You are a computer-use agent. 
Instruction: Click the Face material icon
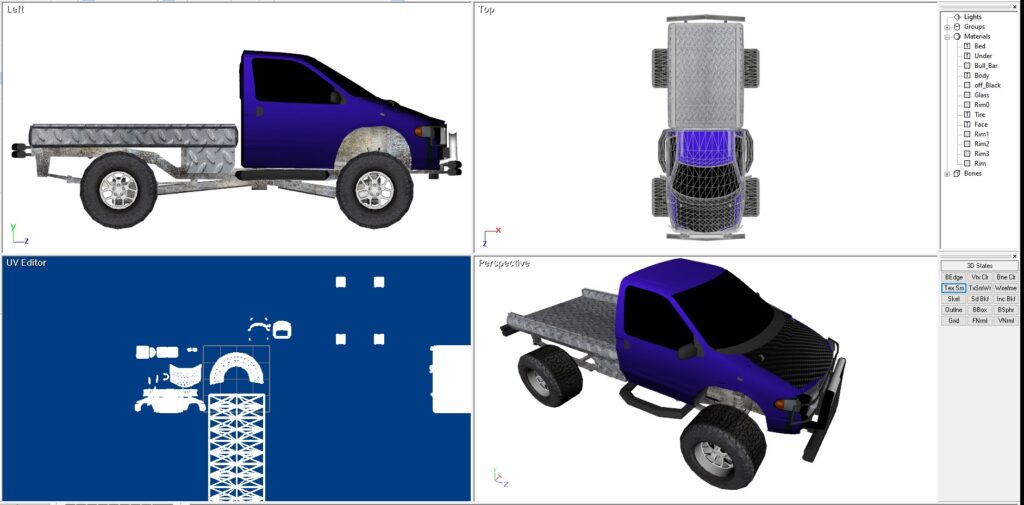click(967, 125)
